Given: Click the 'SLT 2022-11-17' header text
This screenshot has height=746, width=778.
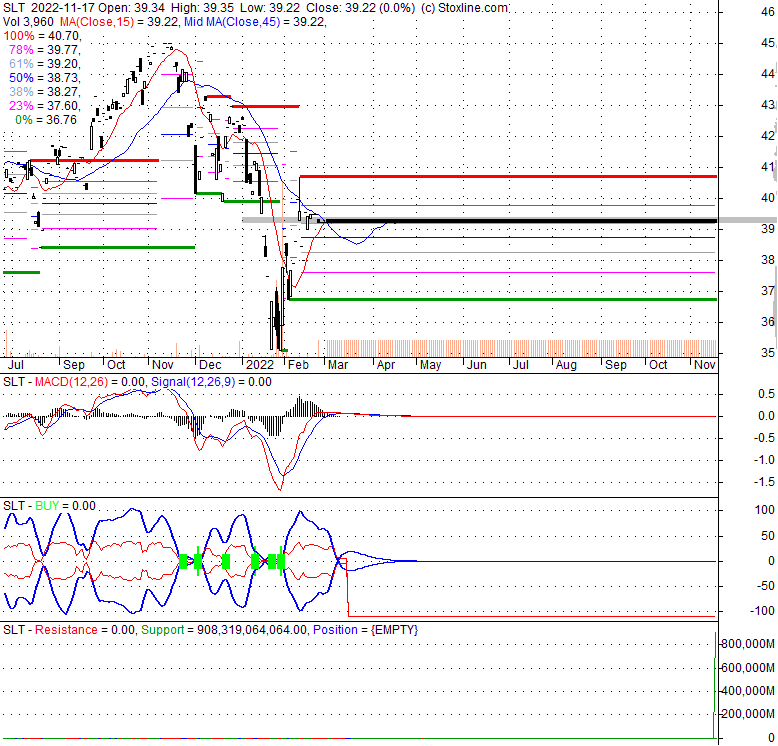Looking at the screenshot, I should tap(49, 8).
